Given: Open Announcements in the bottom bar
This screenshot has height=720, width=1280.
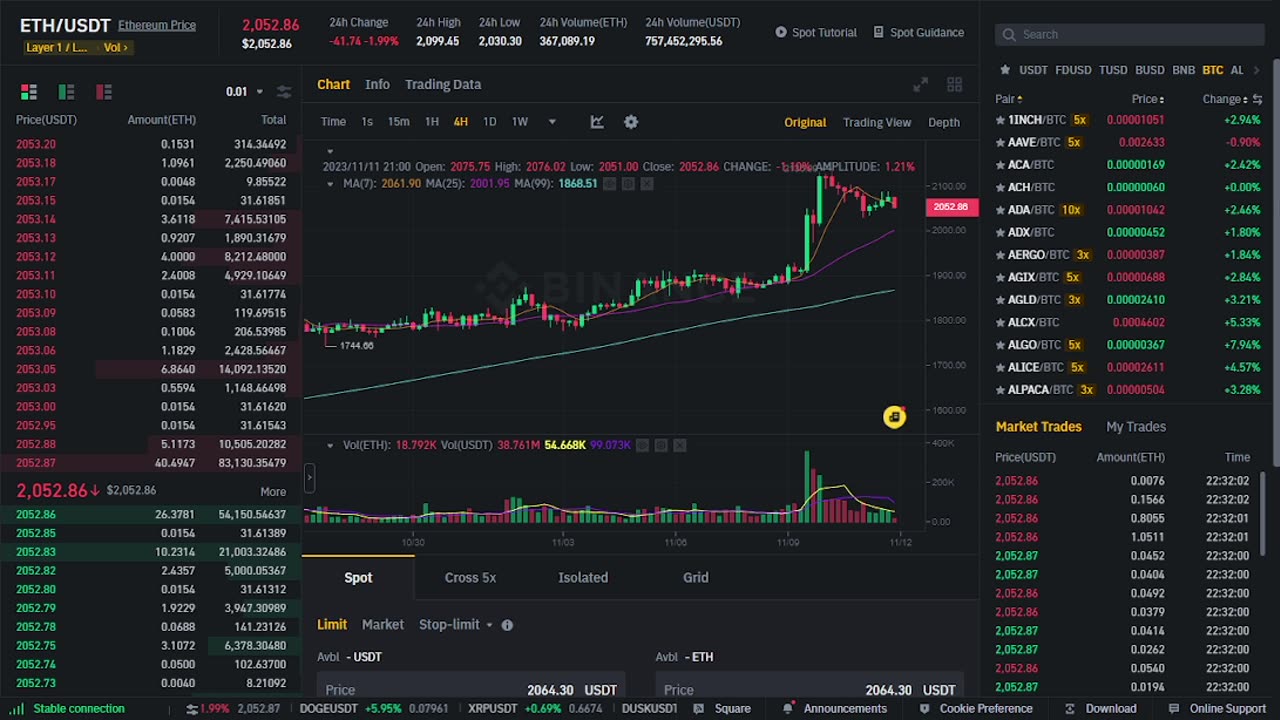Looking at the screenshot, I should (837, 709).
